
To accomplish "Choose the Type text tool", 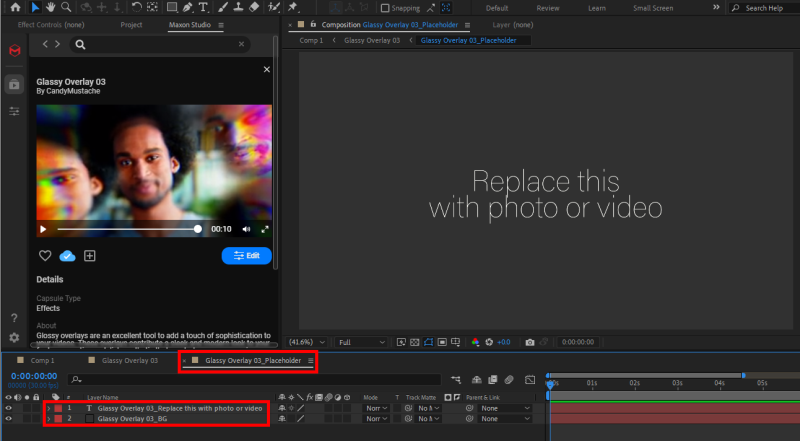I will point(204,7).
